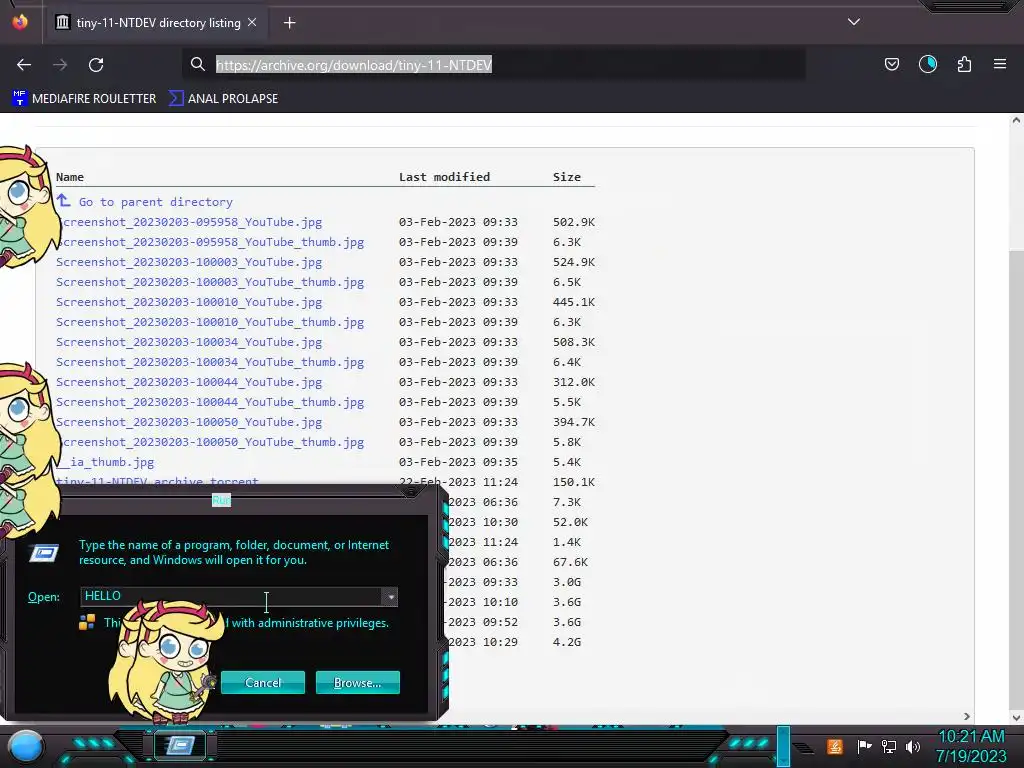Click the parent directory up-arrow icon

63,200
